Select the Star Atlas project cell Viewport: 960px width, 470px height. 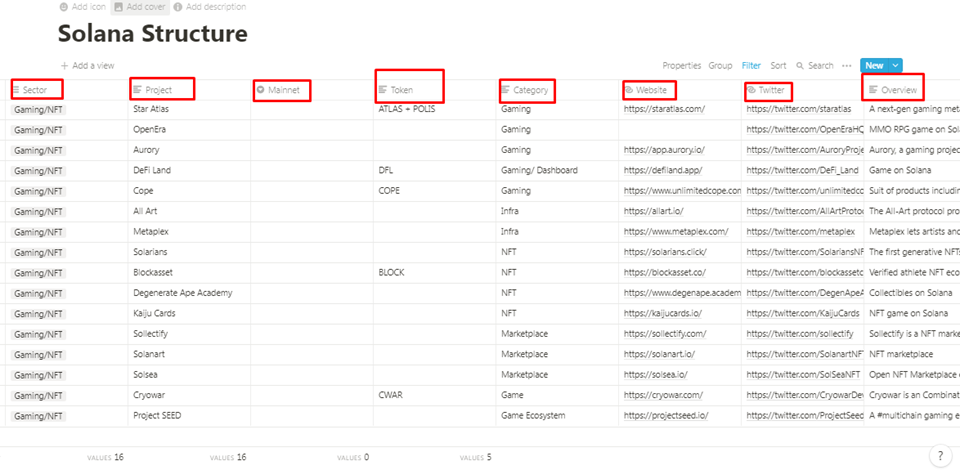pyautogui.click(x=190, y=109)
